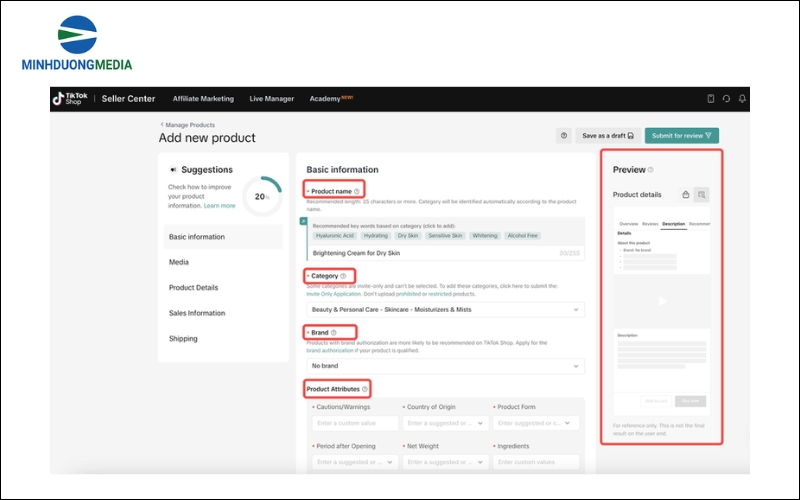Click the Preview info icon
Viewport: 800px width, 500px height.
point(651,170)
